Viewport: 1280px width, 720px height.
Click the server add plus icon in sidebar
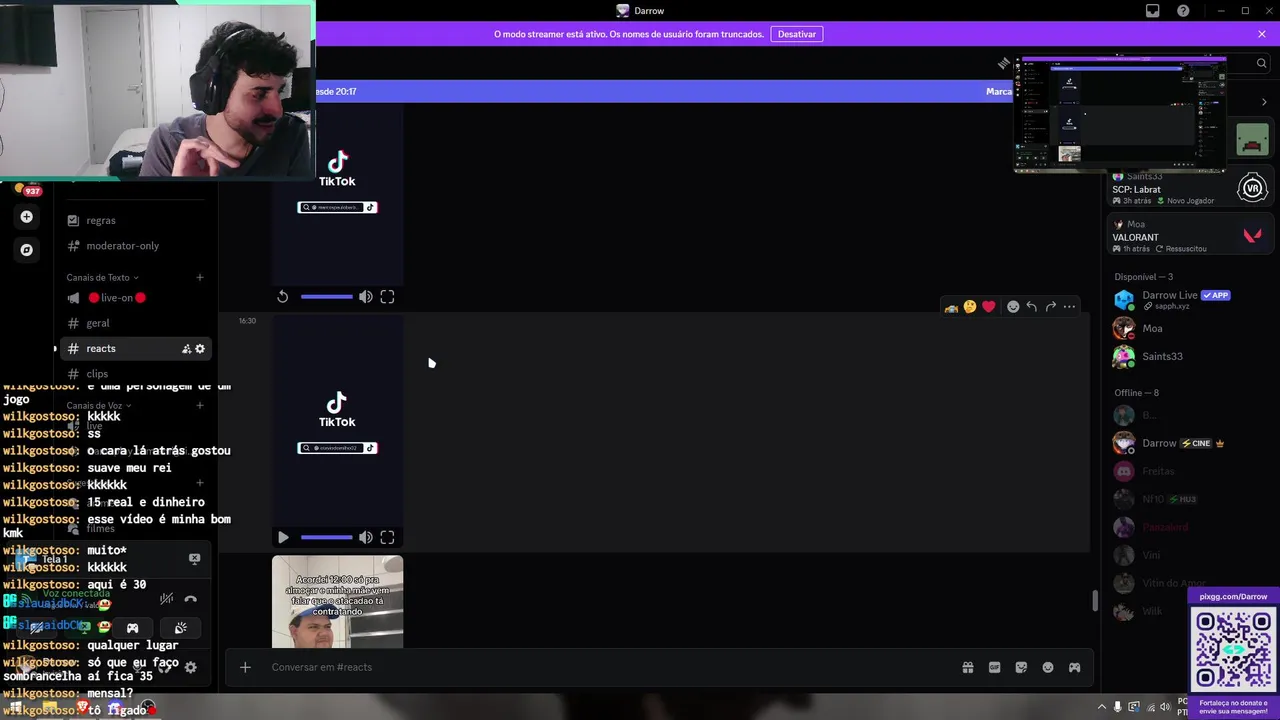(x=27, y=217)
